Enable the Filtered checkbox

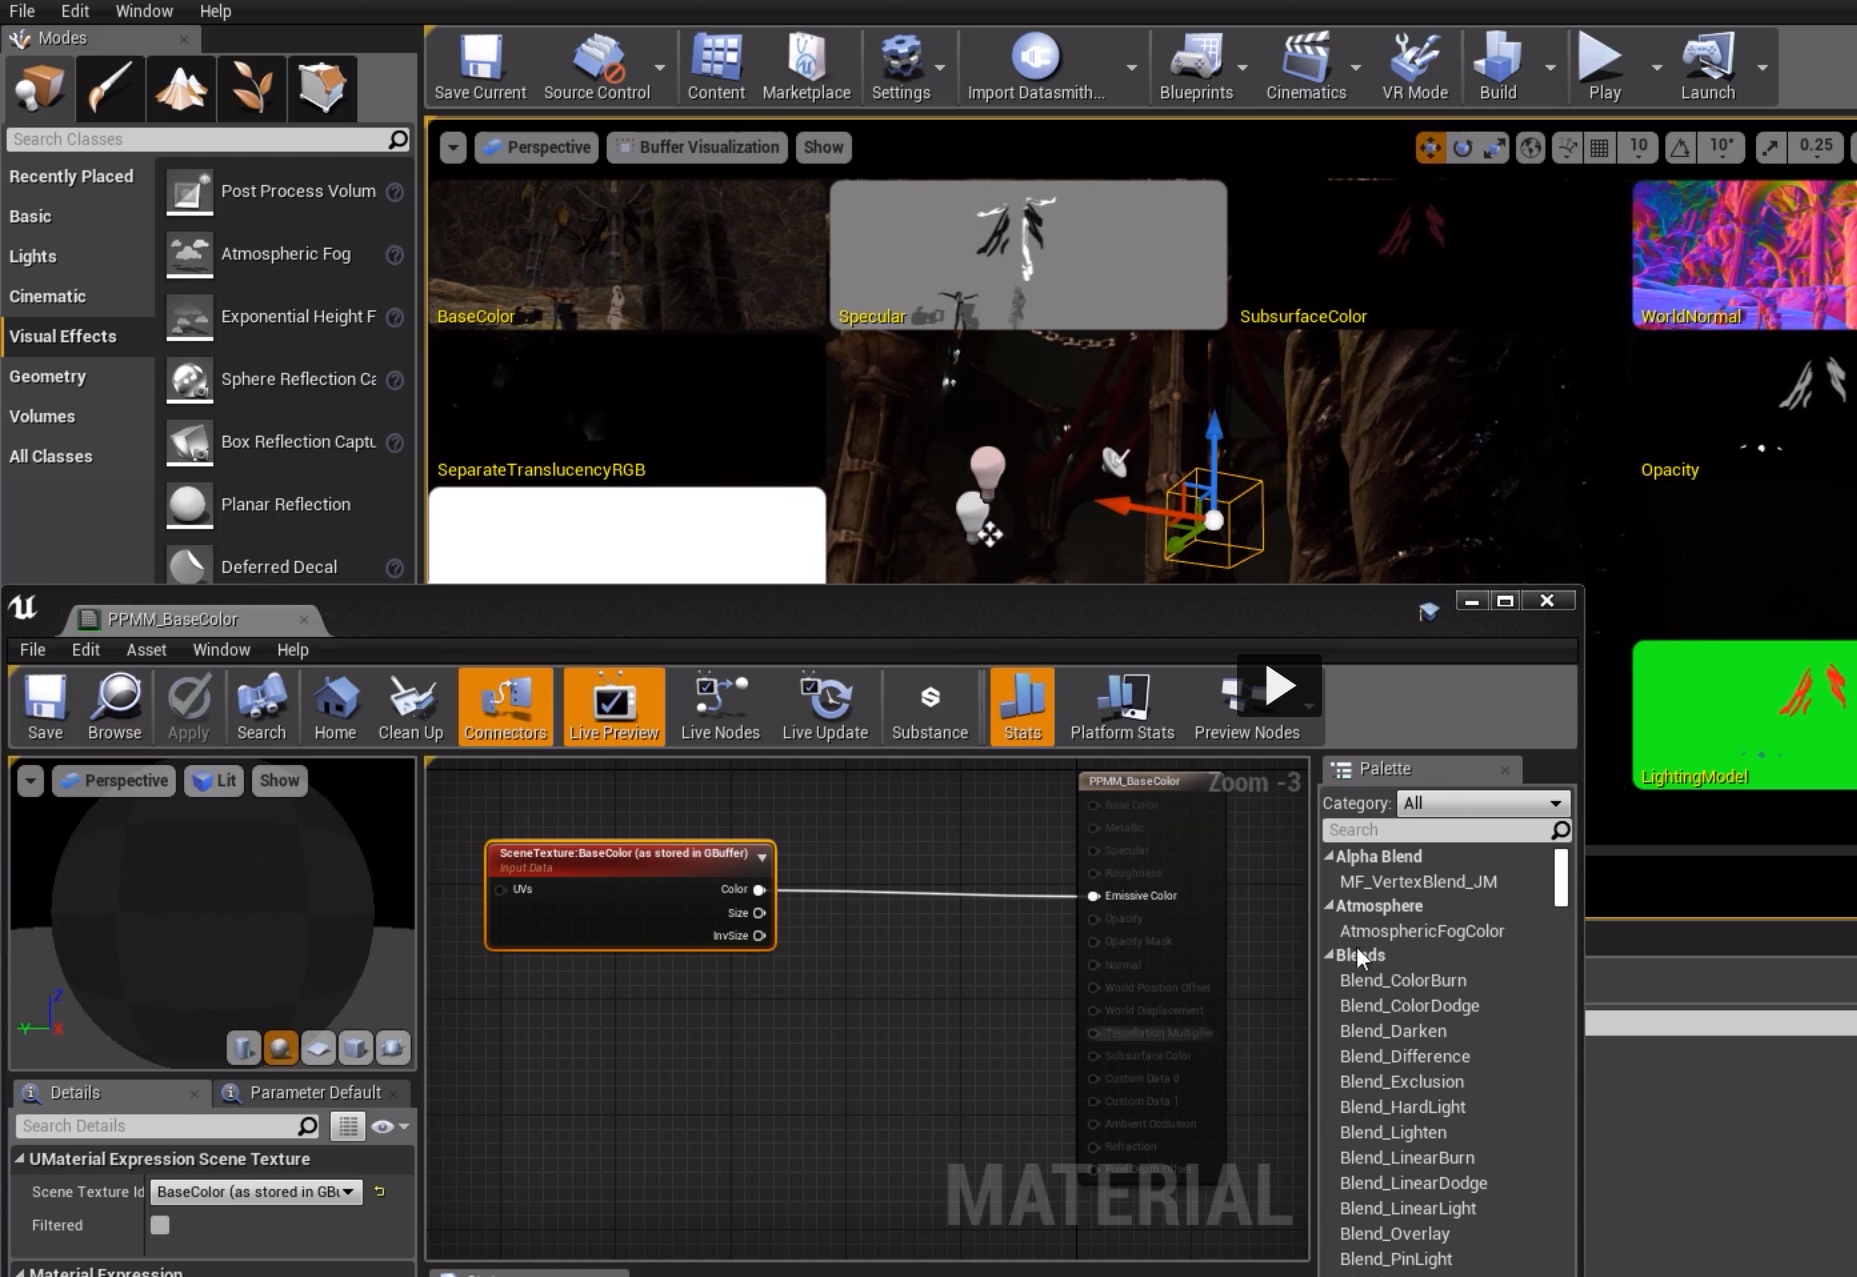click(160, 1225)
